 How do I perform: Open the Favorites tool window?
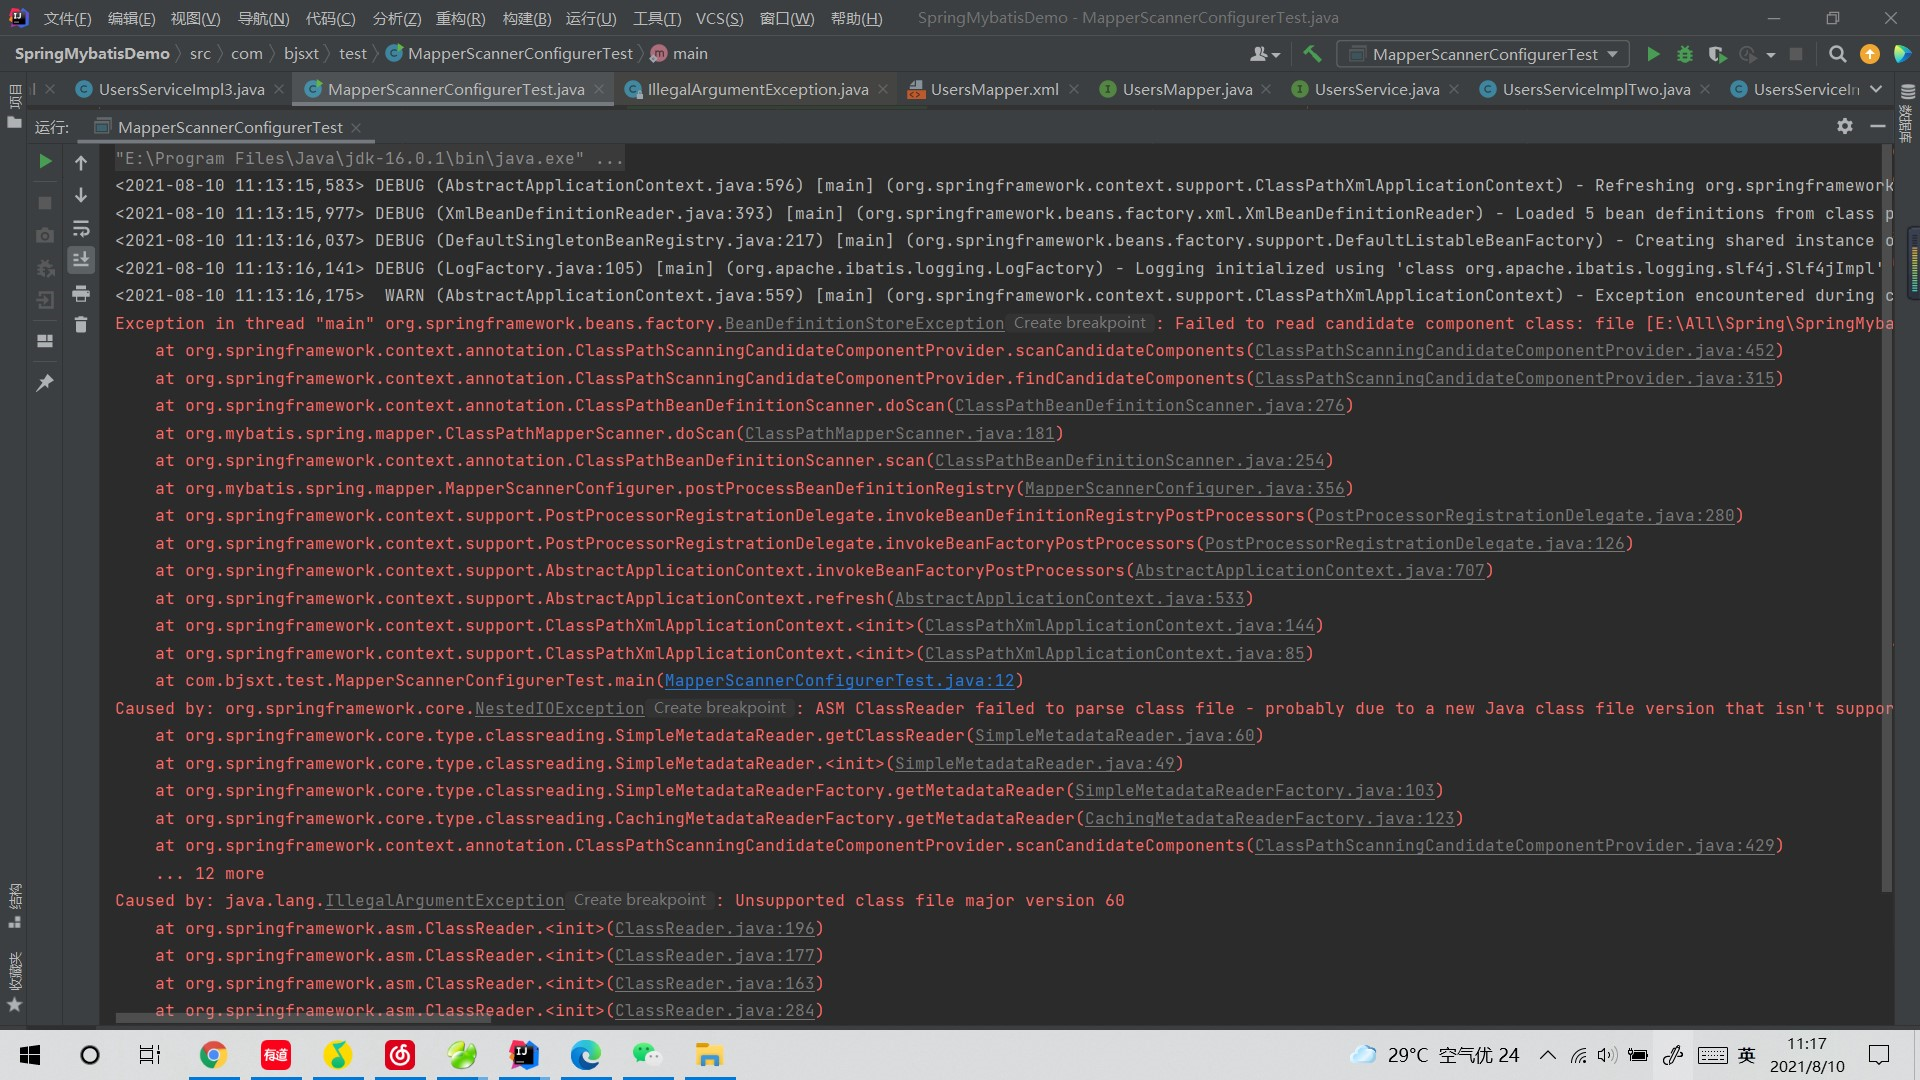tap(14, 981)
